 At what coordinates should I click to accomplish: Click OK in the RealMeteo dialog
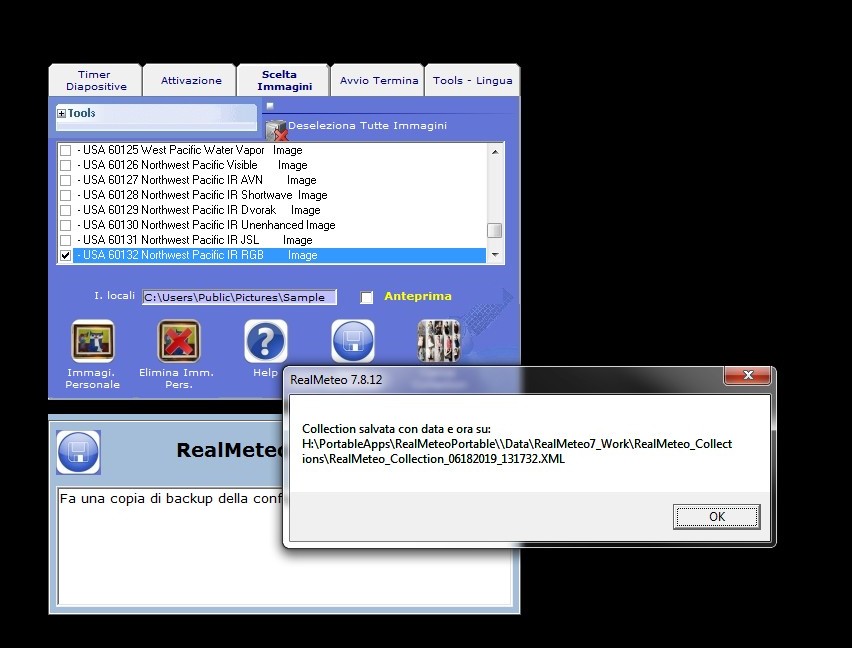(x=717, y=517)
